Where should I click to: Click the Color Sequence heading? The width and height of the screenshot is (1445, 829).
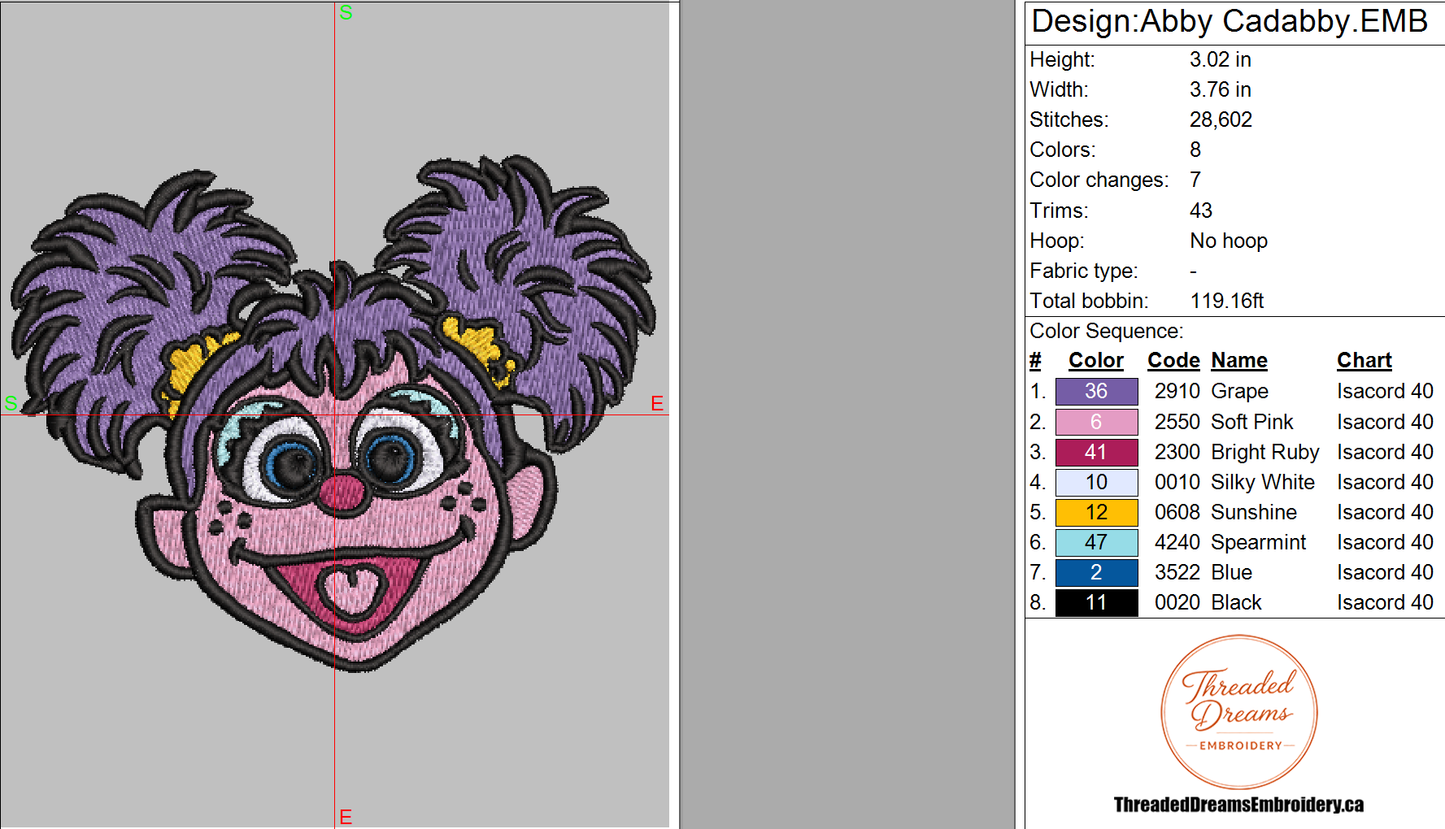click(x=1107, y=331)
